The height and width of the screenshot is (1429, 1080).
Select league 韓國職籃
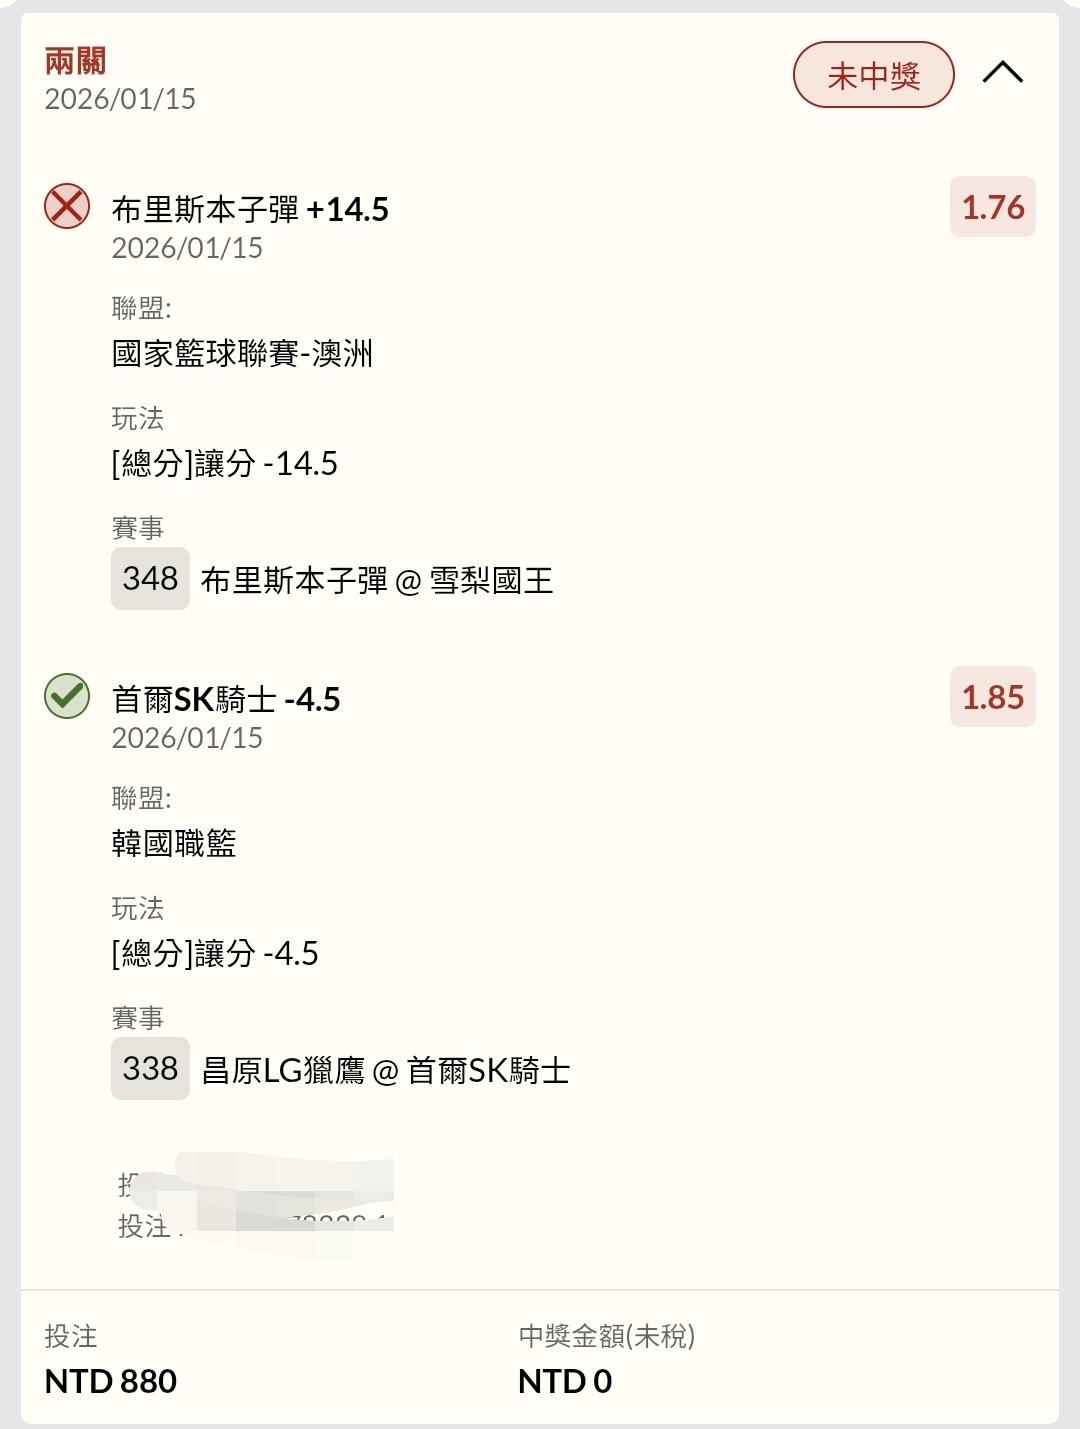point(174,844)
